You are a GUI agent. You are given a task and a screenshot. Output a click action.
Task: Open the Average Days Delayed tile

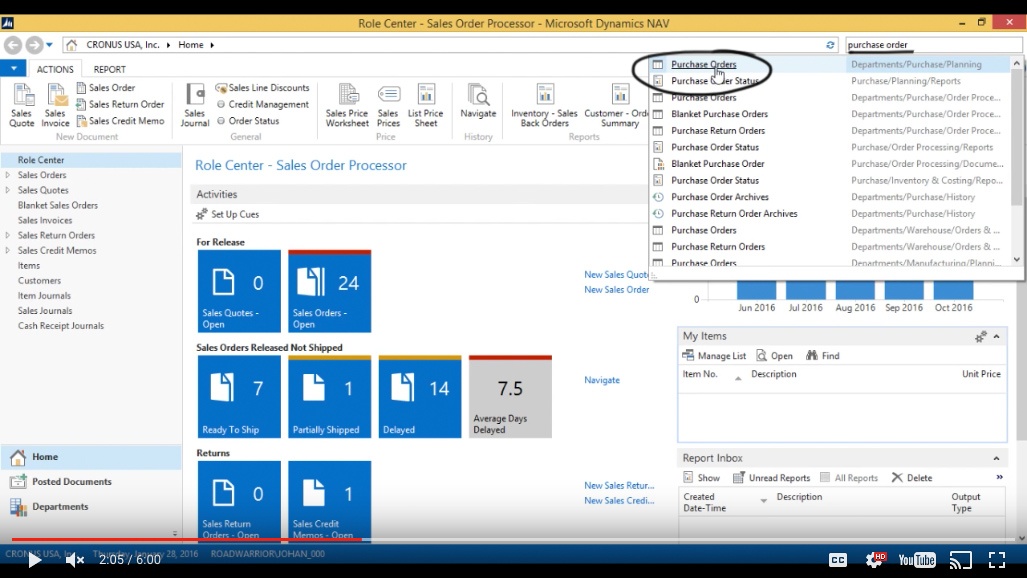point(510,396)
